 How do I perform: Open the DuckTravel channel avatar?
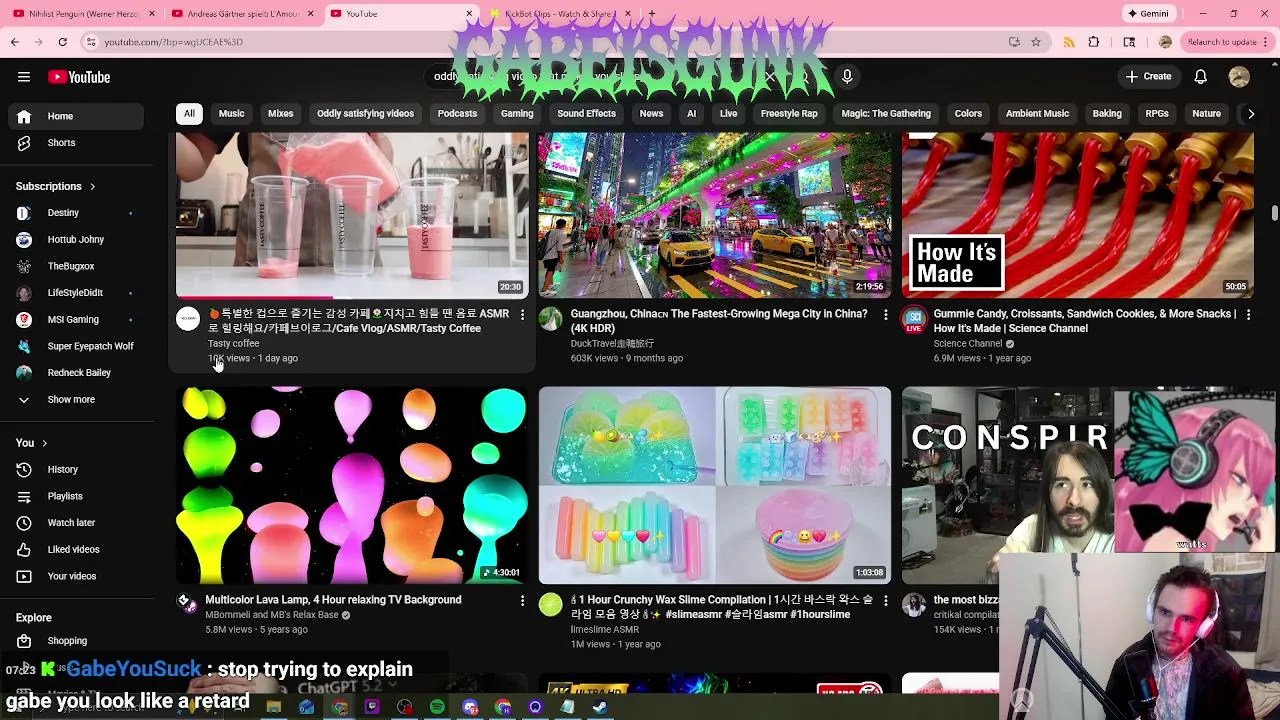pos(551,319)
